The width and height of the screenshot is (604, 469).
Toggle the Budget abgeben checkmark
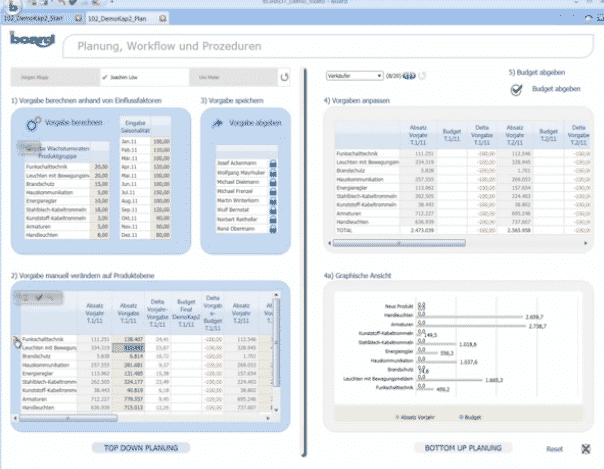516,90
